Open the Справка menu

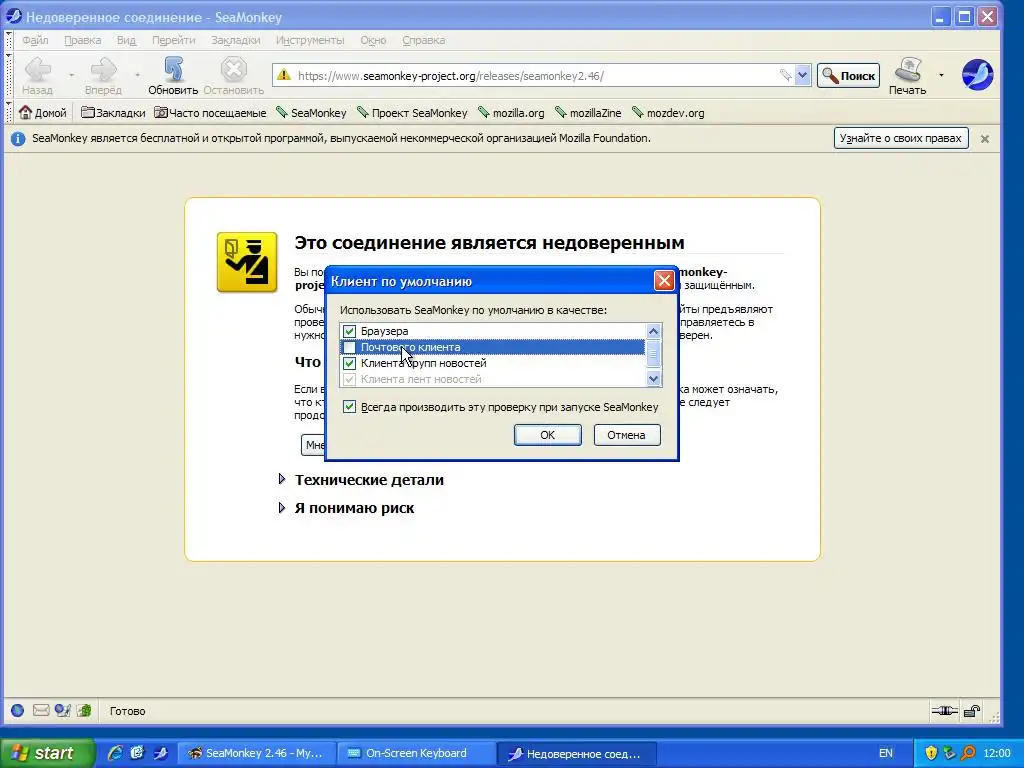point(423,40)
